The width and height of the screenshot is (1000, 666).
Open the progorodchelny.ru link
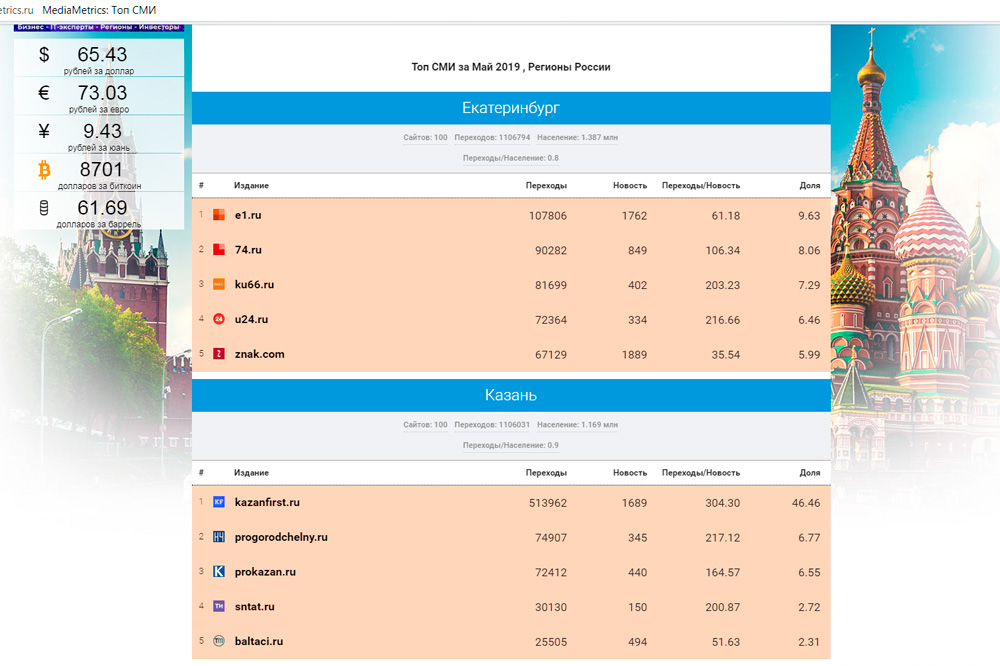point(281,537)
